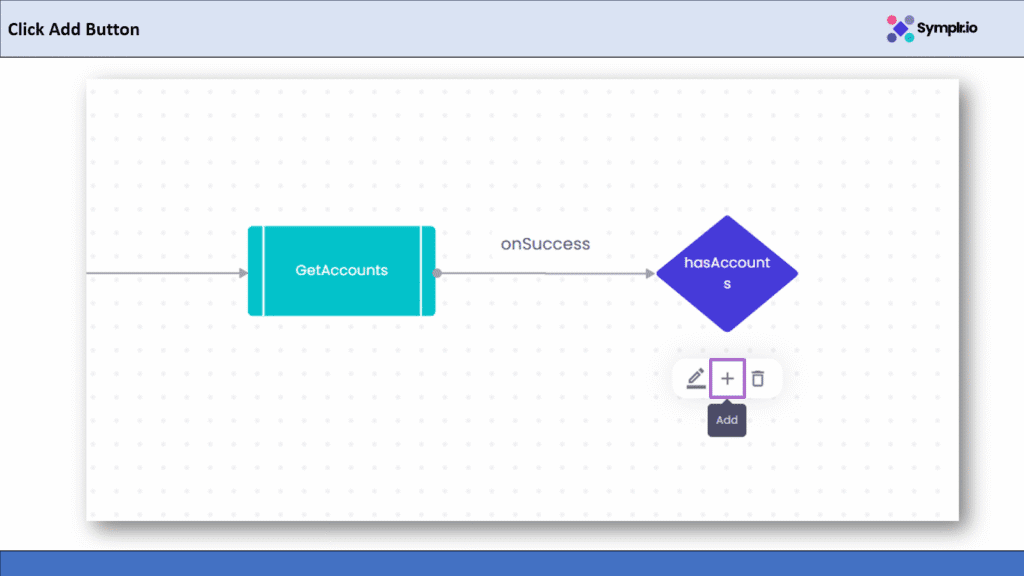Click the blue footer bar
The height and width of the screenshot is (576, 1024).
[x=512, y=563]
